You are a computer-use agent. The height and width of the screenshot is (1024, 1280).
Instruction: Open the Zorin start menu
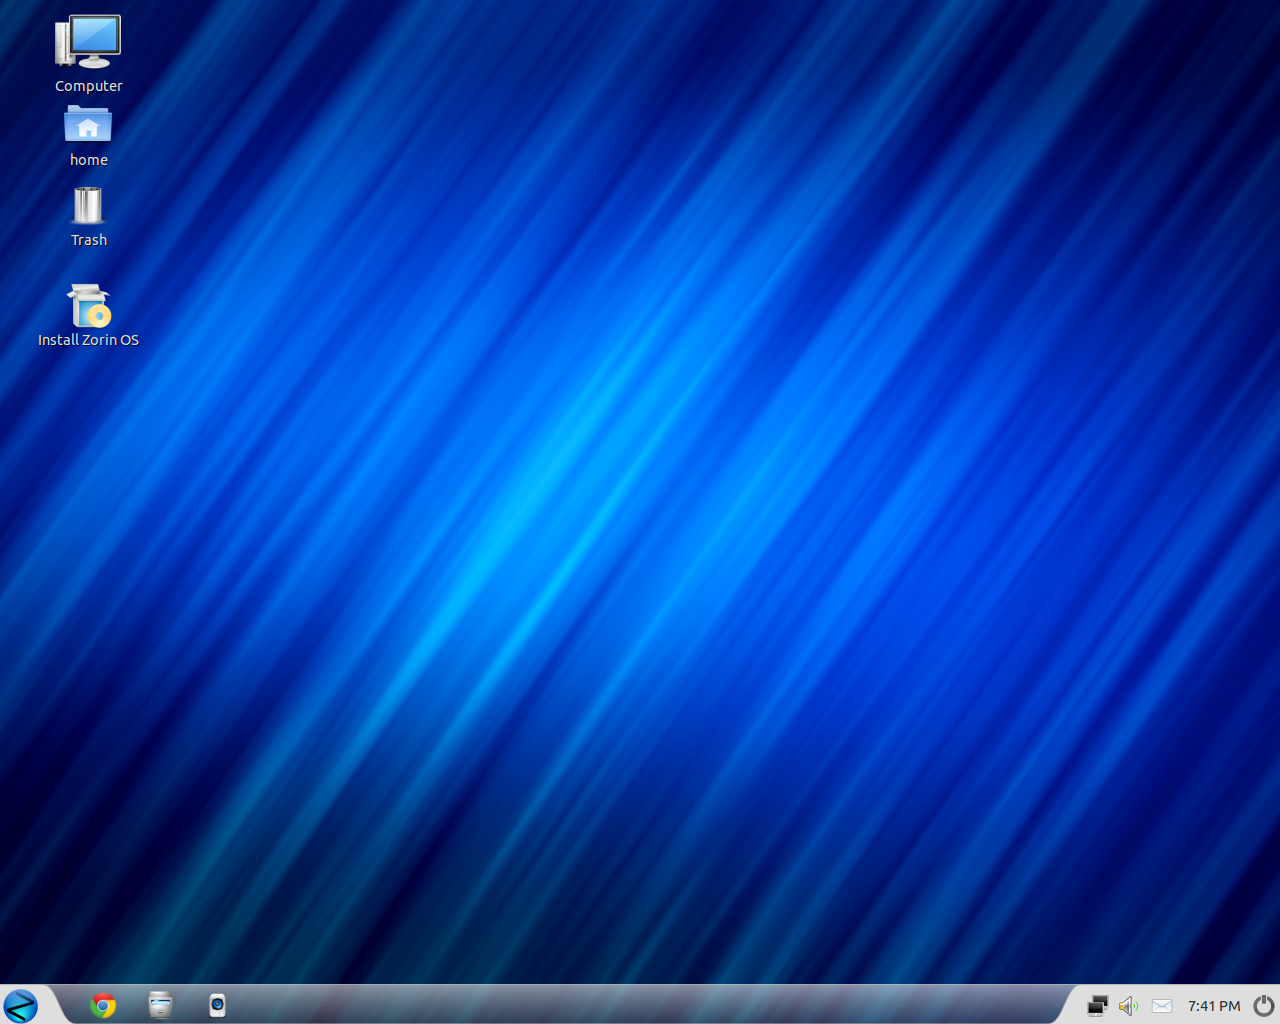click(20, 1005)
